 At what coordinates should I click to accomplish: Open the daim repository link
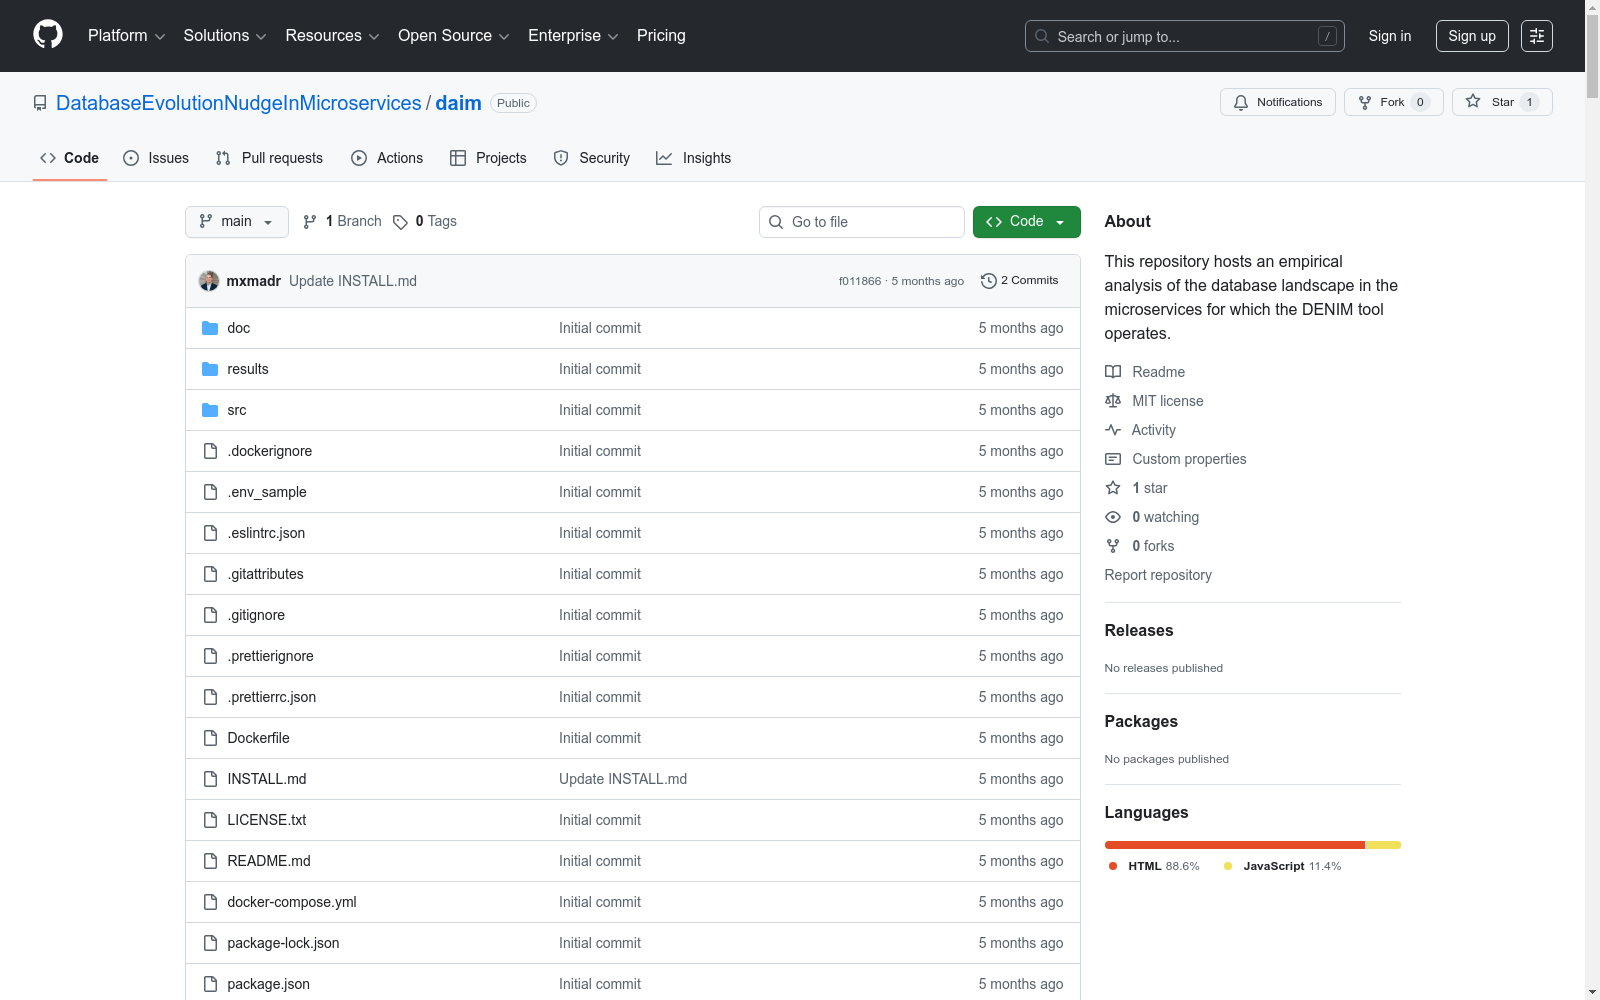[458, 103]
